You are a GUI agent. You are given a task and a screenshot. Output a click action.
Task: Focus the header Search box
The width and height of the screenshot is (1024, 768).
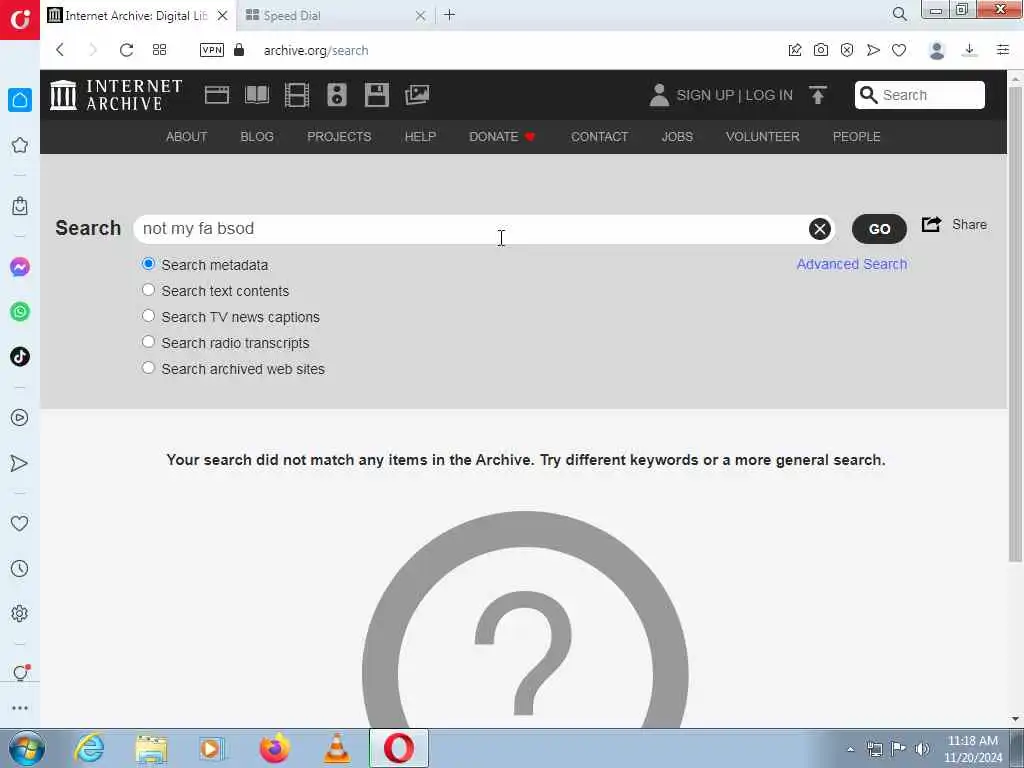point(920,95)
